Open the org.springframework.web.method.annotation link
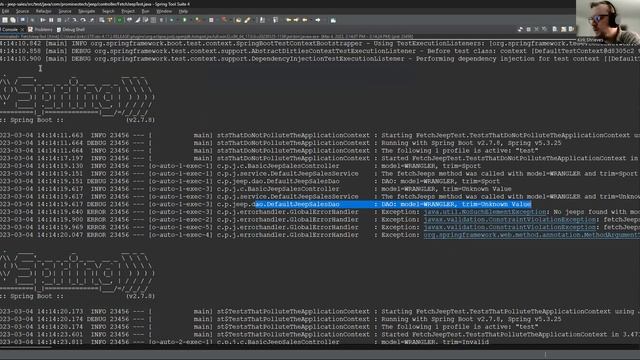The image size is (640, 360). pyautogui.click(x=531, y=235)
